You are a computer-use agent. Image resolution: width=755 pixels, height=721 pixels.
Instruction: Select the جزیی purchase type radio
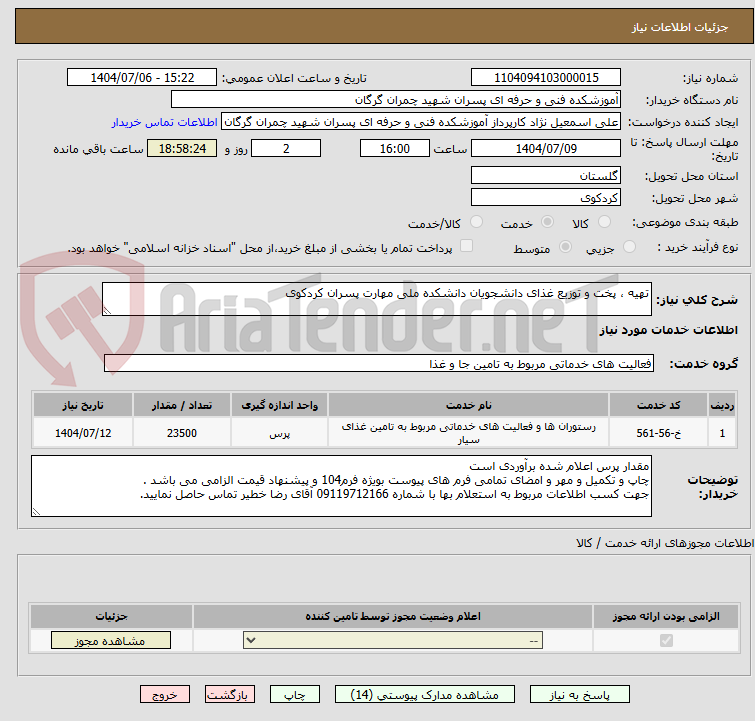click(x=629, y=247)
